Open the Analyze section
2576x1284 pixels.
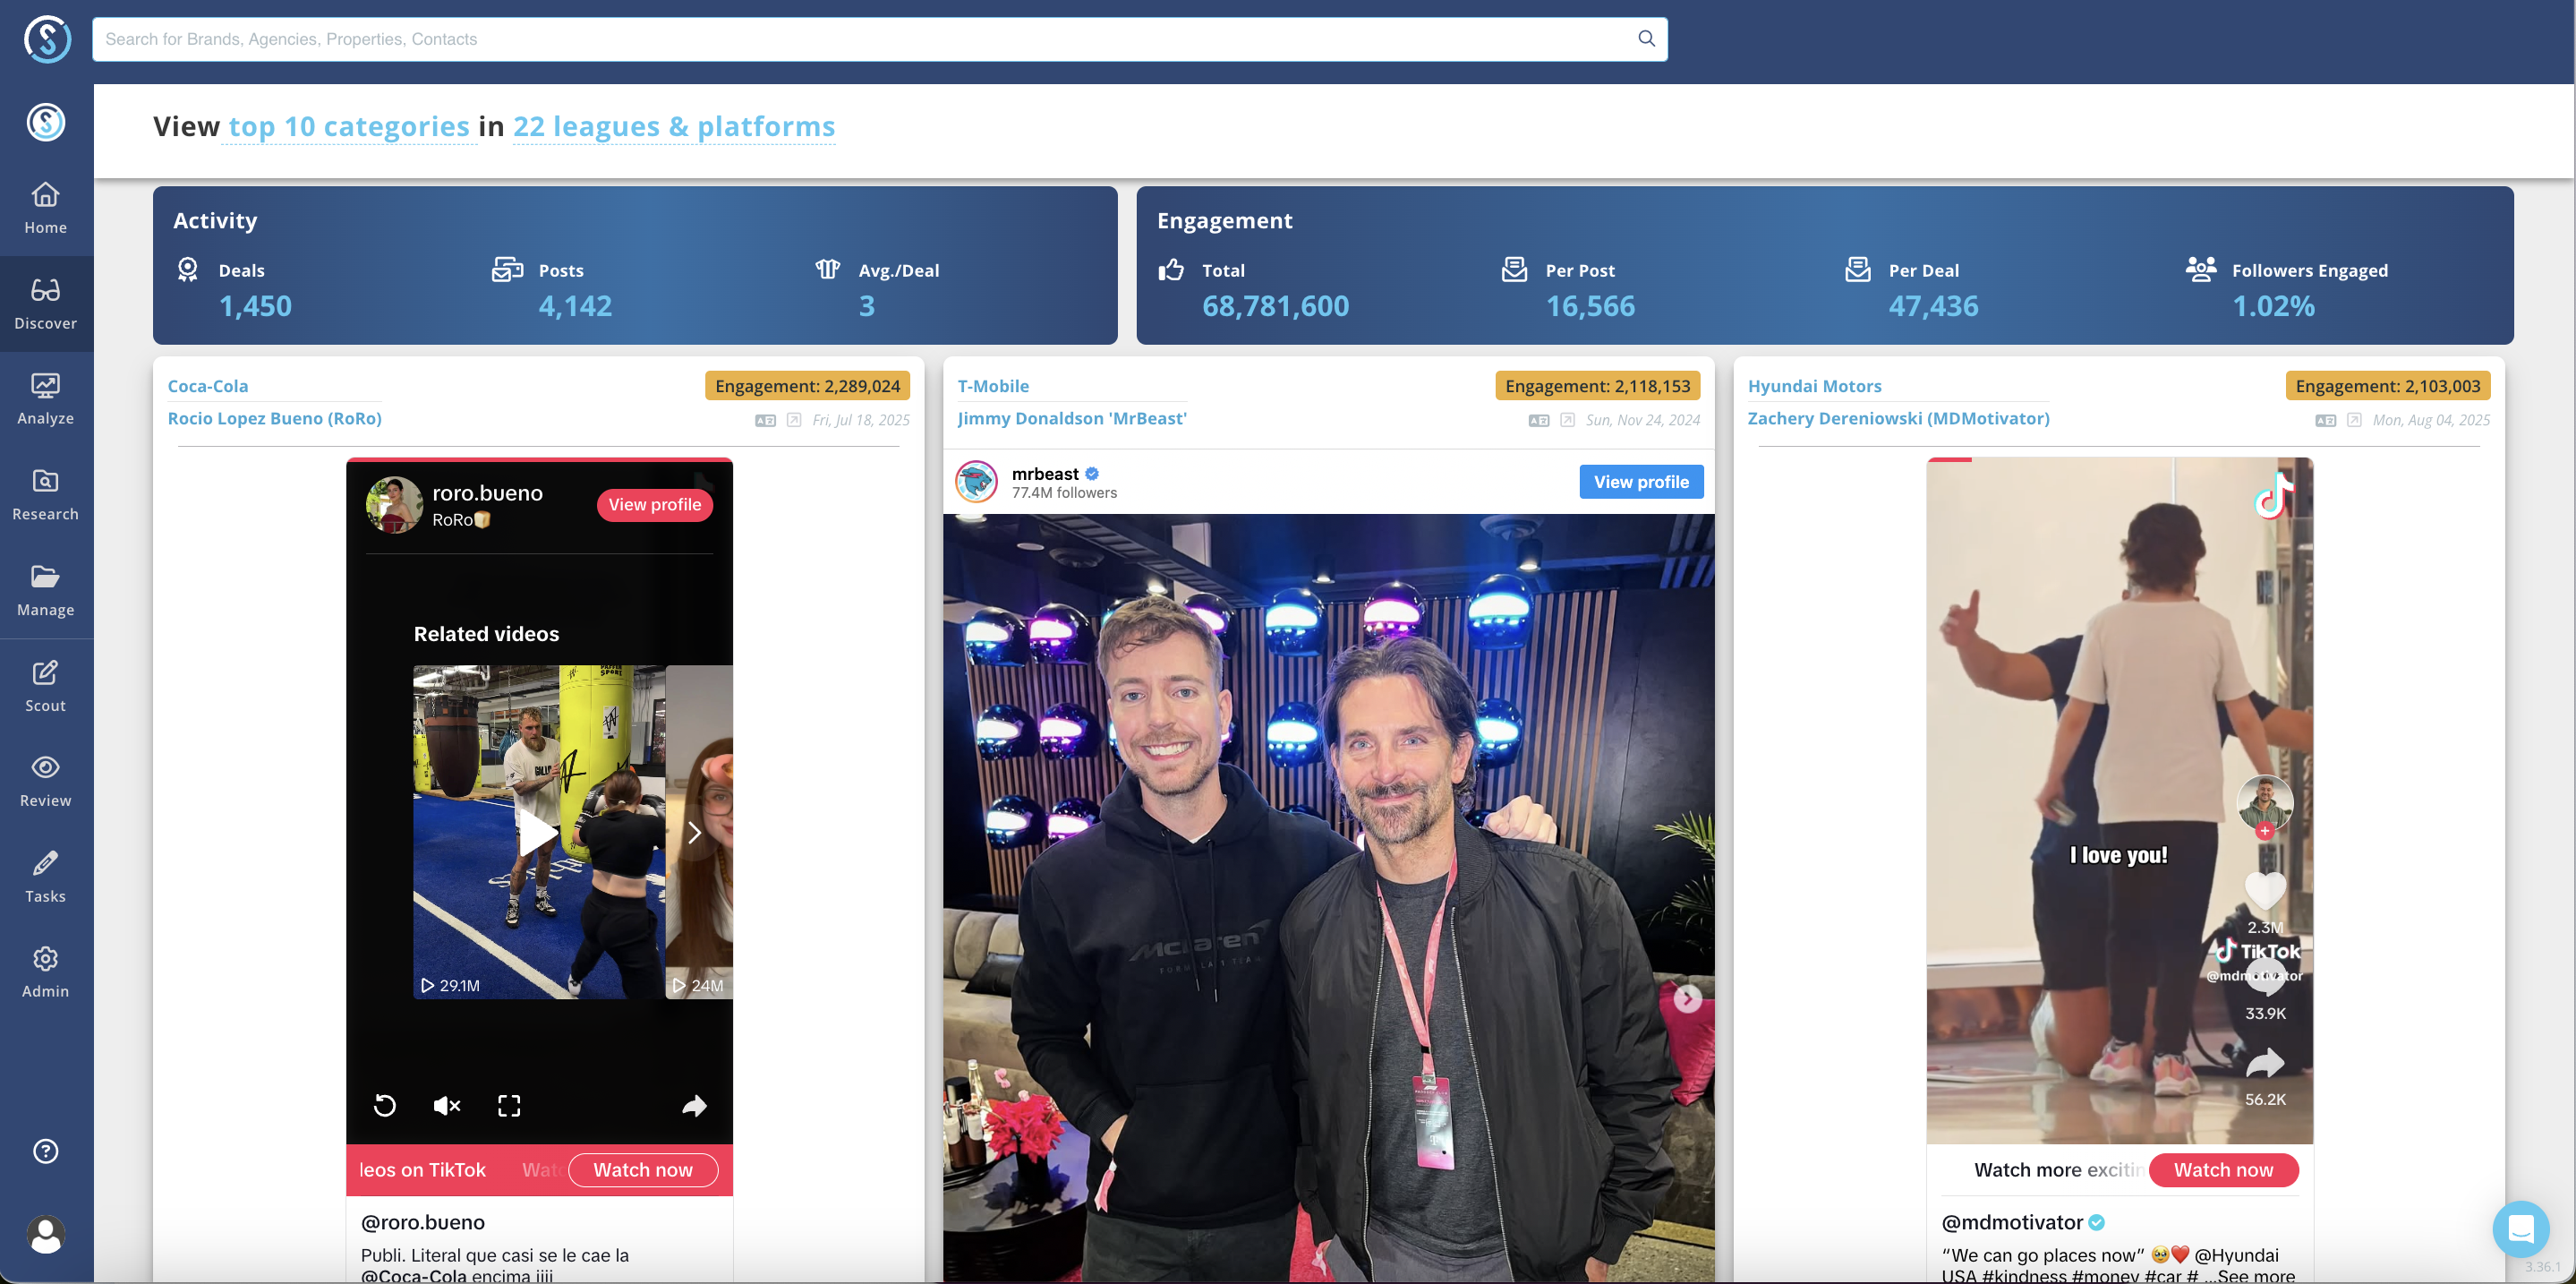[x=46, y=399]
